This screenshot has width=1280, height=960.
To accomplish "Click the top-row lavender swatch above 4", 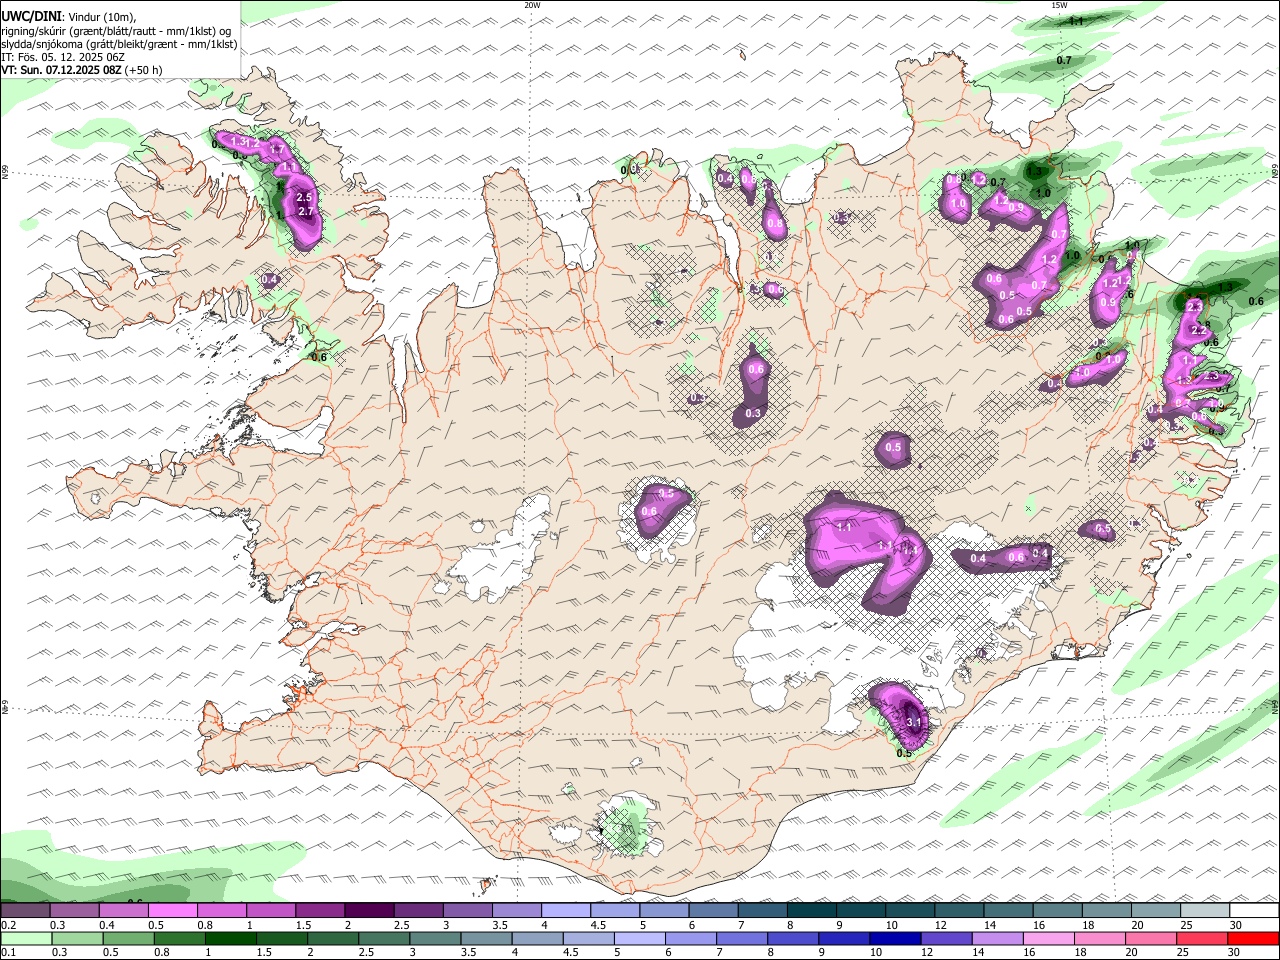I will pos(565,911).
